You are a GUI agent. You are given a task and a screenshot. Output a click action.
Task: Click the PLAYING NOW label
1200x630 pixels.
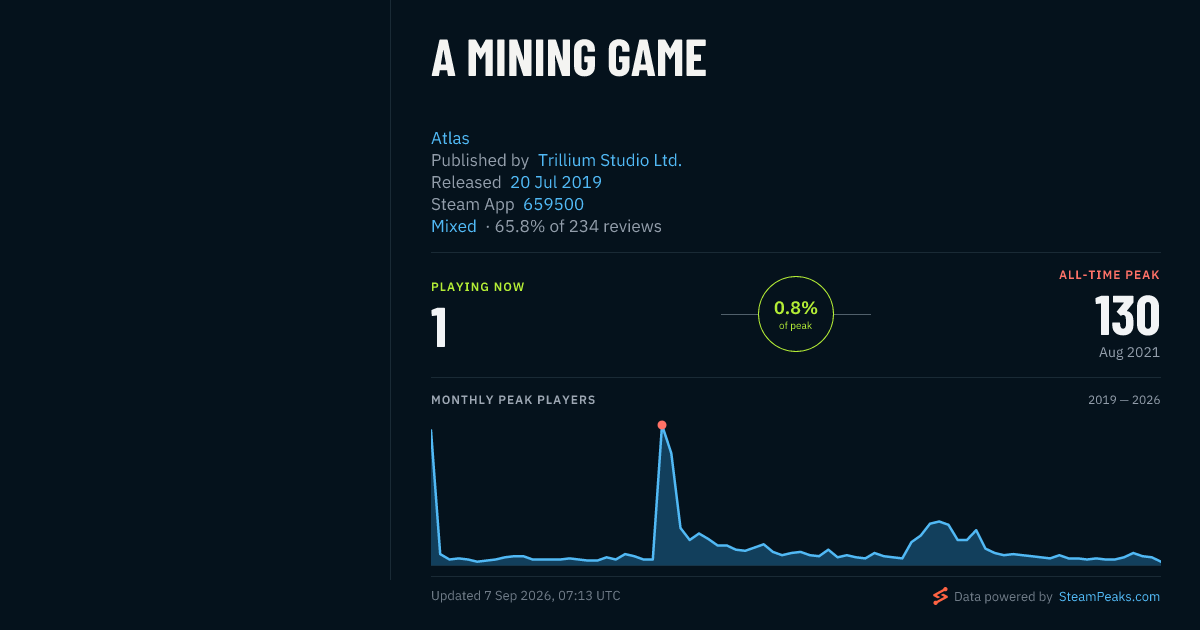[x=478, y=287]
